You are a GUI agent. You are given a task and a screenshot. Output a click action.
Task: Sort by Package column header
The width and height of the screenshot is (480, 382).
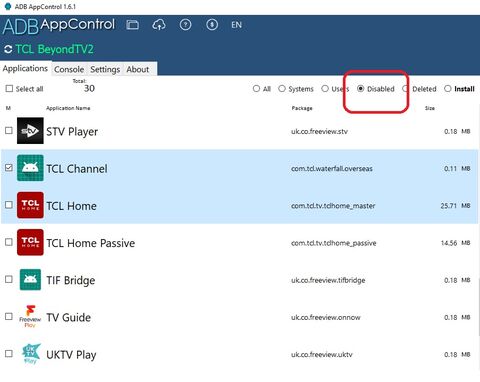pyautogui.click(x=302, y=108)
